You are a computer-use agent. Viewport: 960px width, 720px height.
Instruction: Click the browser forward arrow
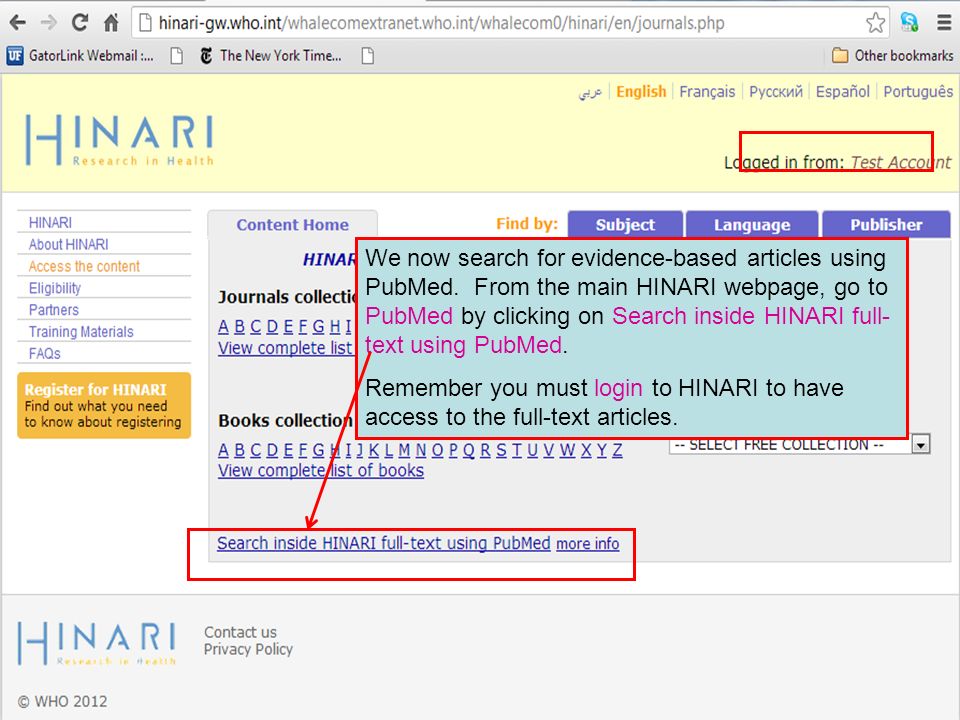[x=48, y=23]
